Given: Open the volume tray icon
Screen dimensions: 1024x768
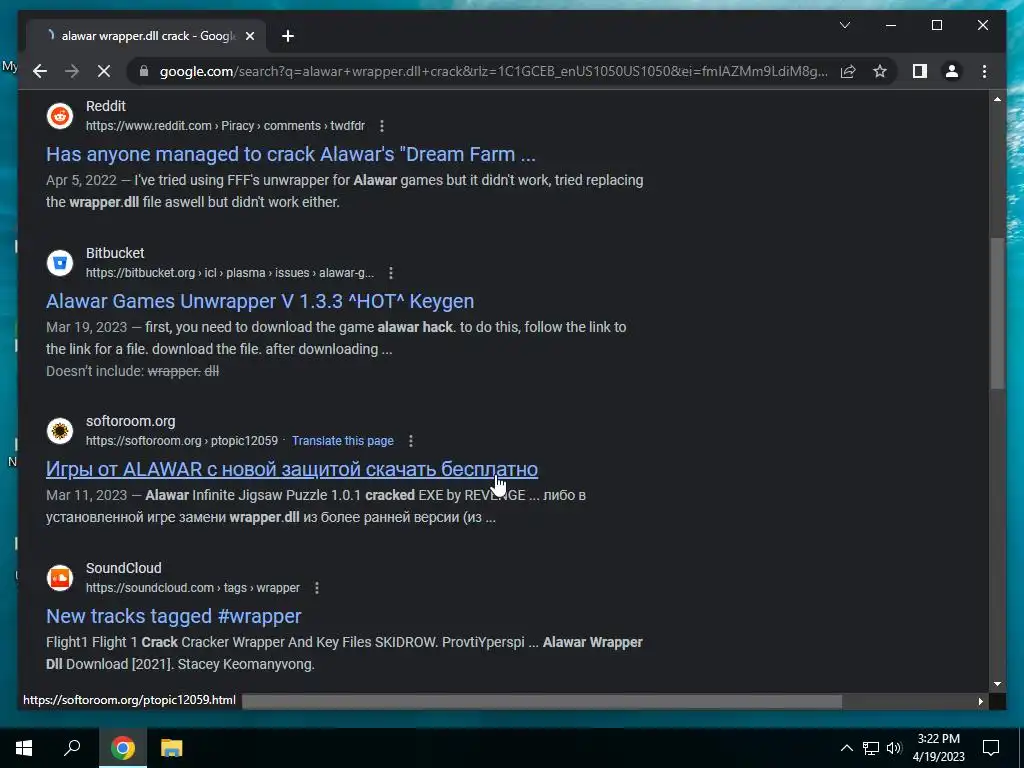Looking at the screenshot, I should [895, 748].
